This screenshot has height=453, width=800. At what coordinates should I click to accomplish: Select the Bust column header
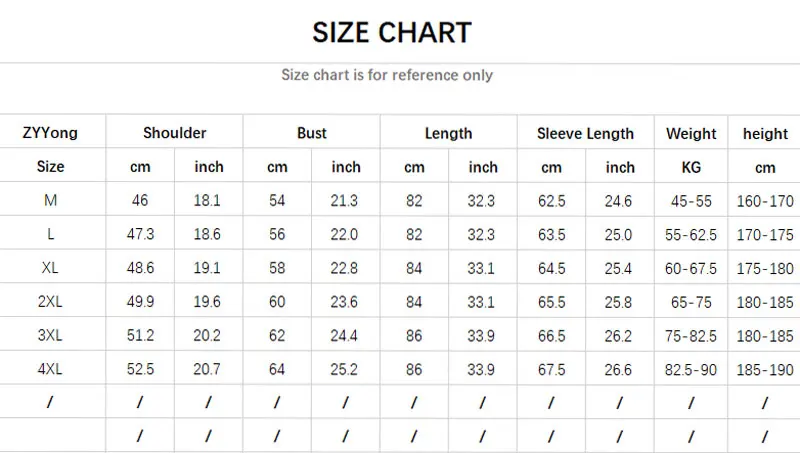point(312,133)
